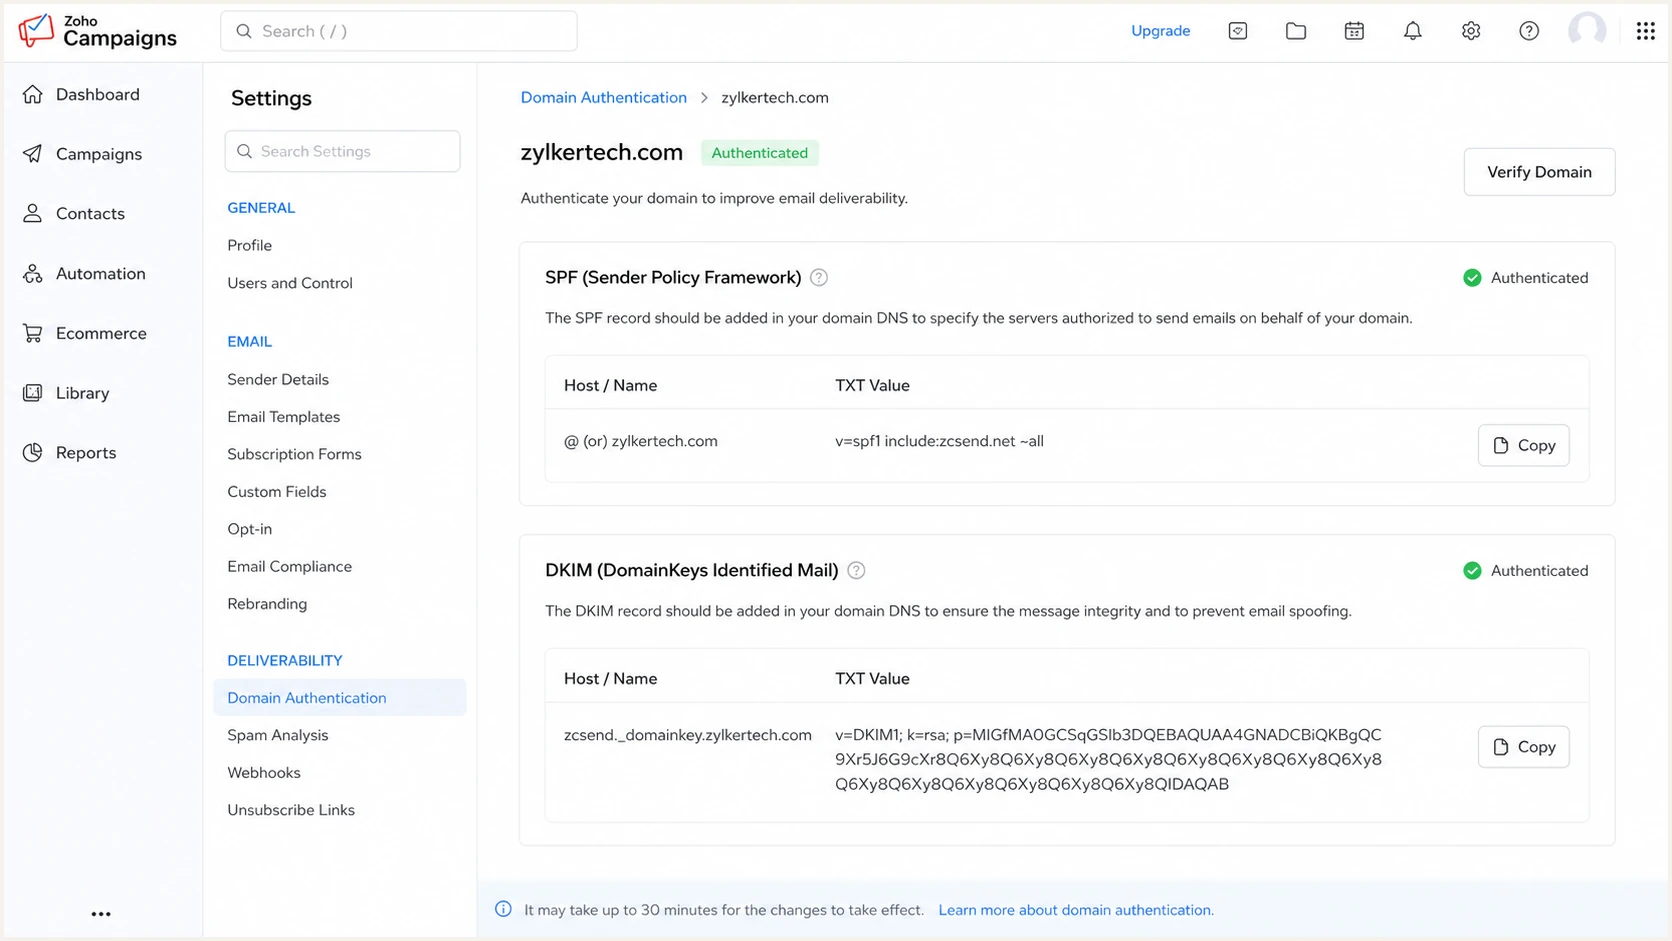Screen dimensions: 1672x941
Task: Open Profile settings
Action: coord(249,245)
